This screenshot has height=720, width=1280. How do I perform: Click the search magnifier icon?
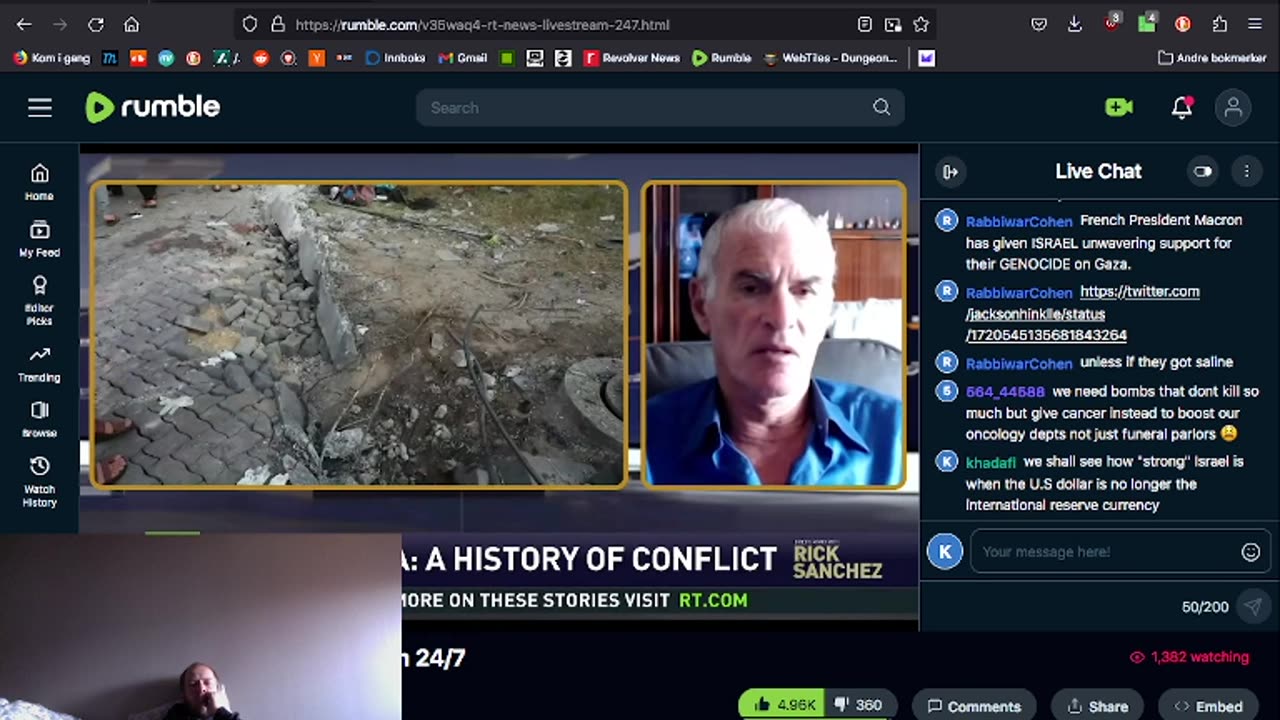tap(881, 107)
